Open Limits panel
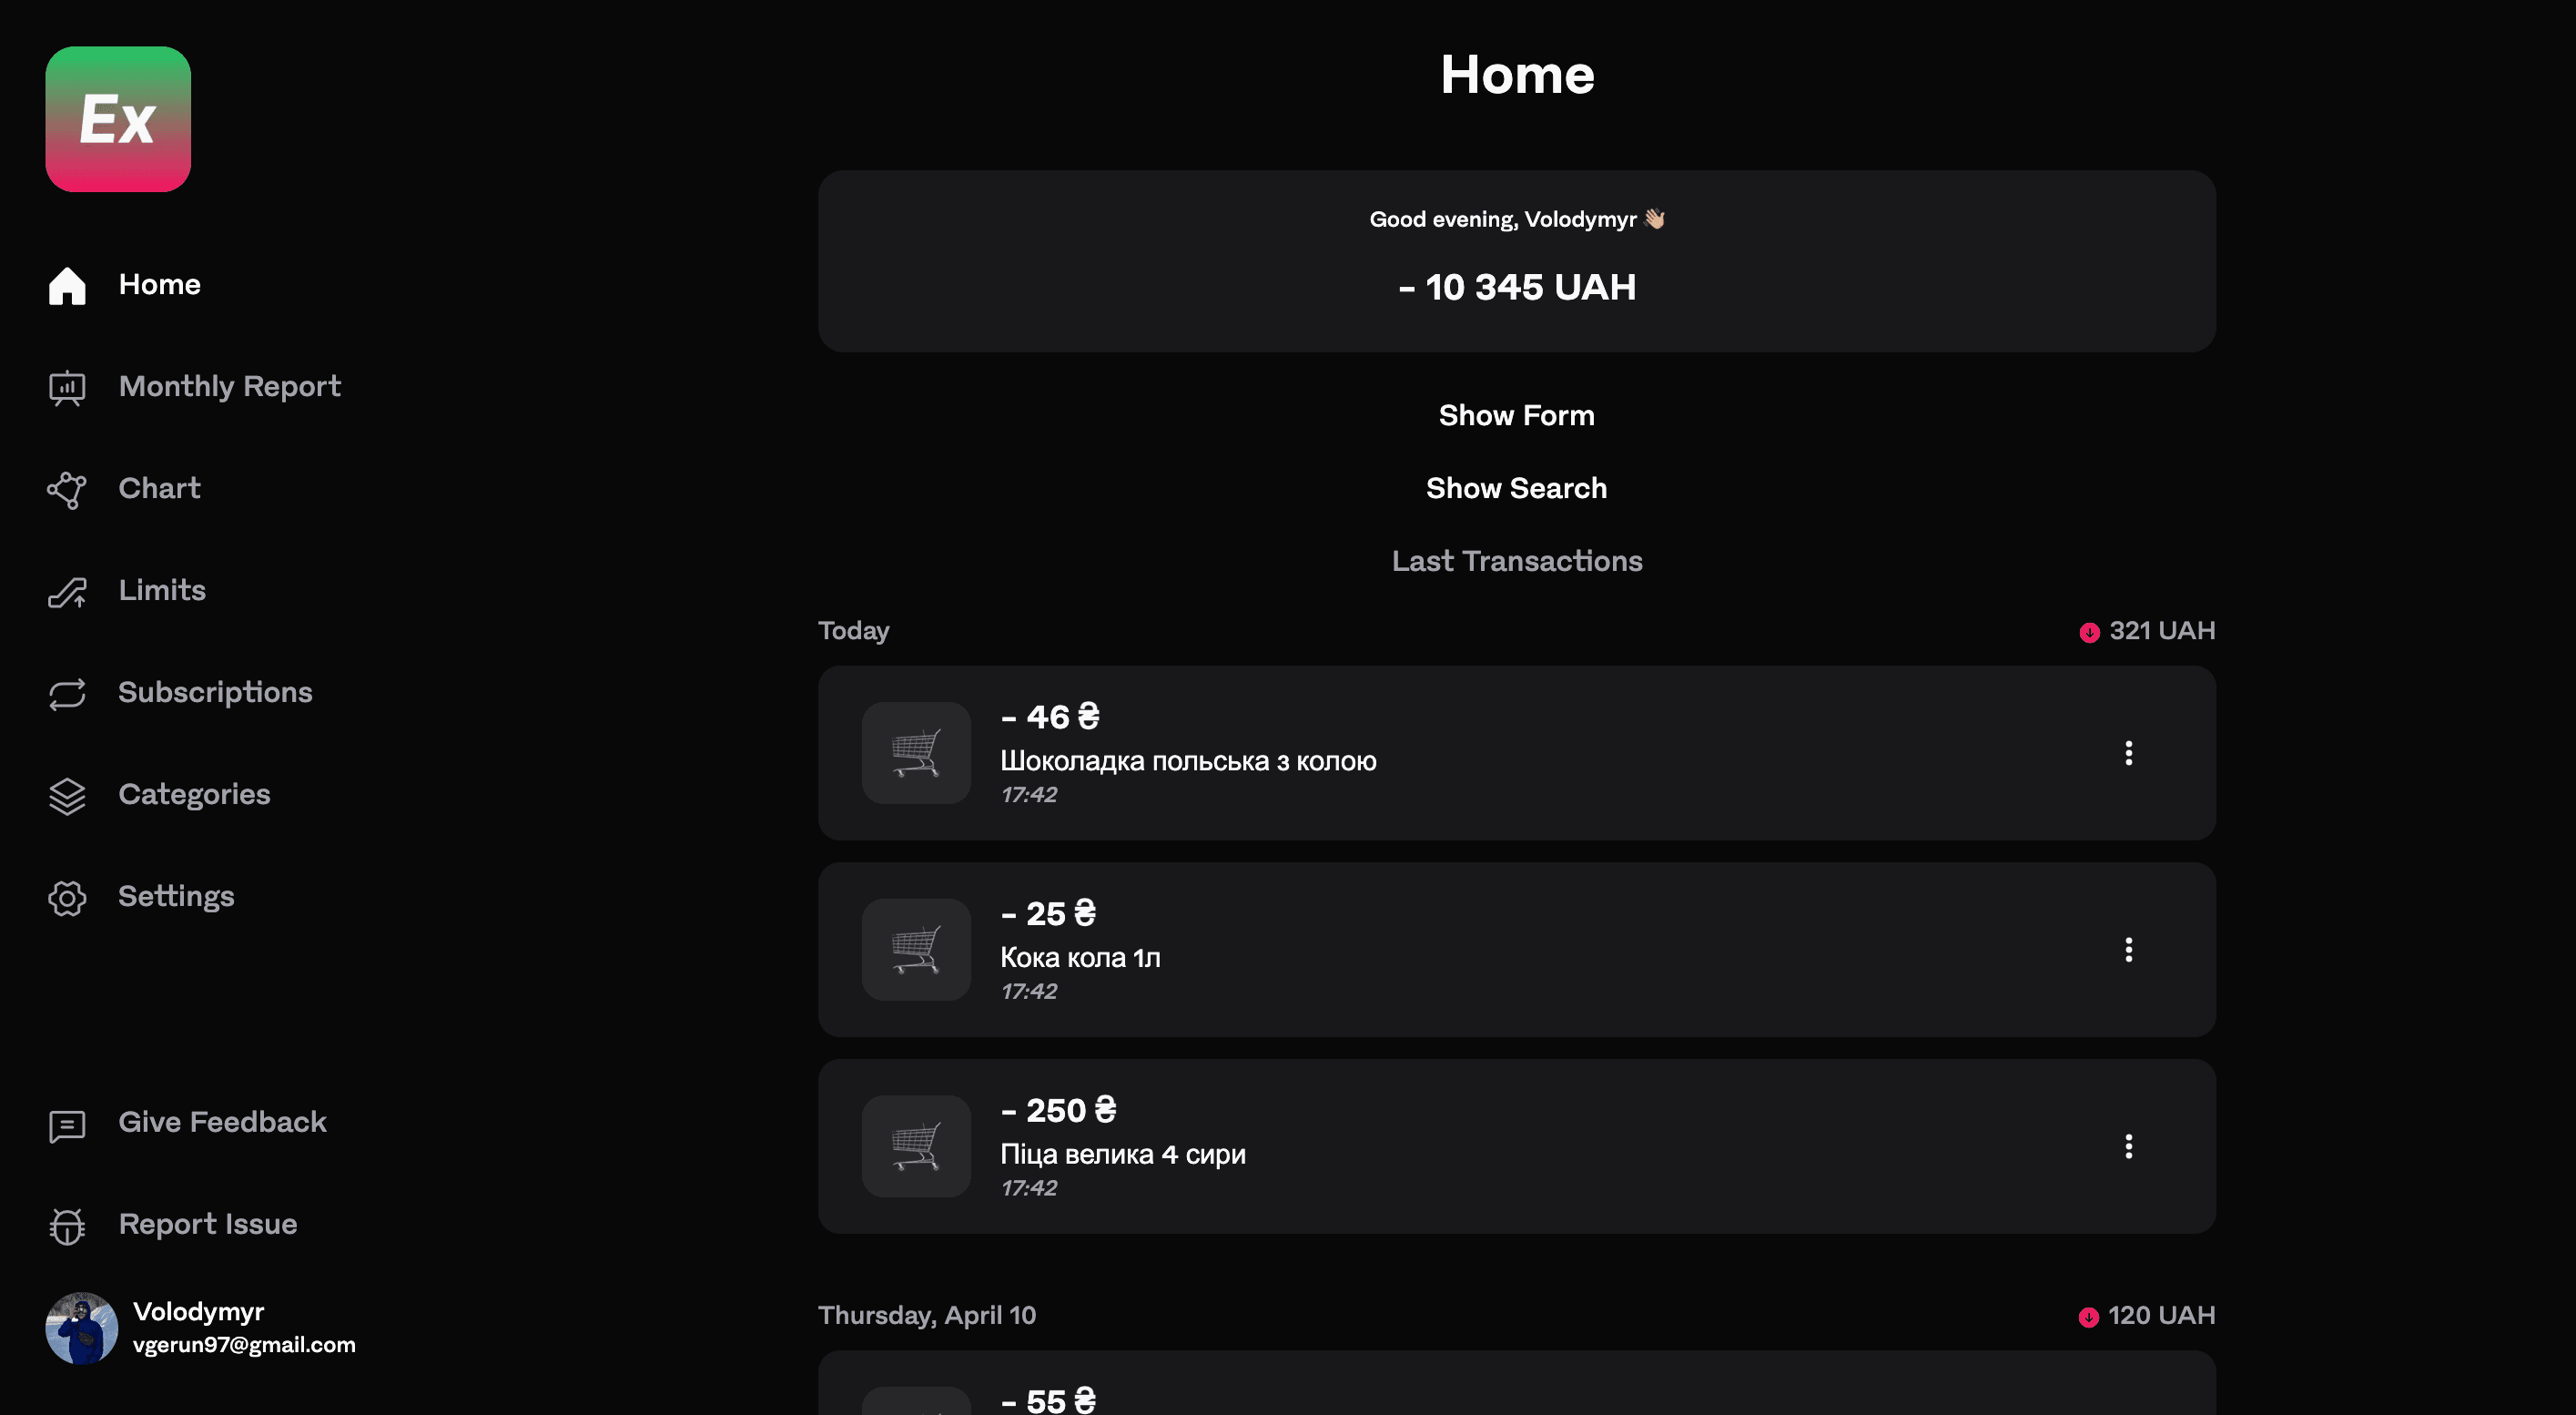The width and height of the screenshot is (2576, 1415). pyautogui.click(x=160, y=589)
